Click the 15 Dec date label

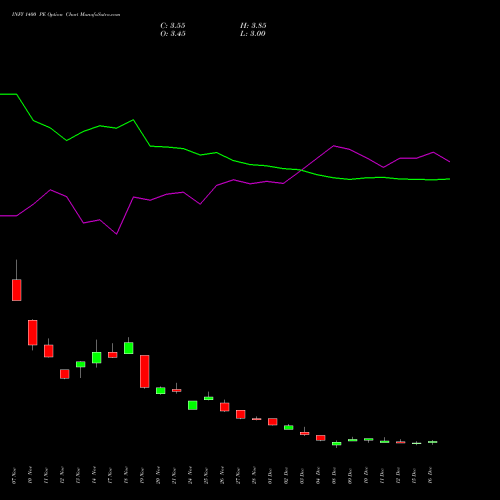point(414,476)
